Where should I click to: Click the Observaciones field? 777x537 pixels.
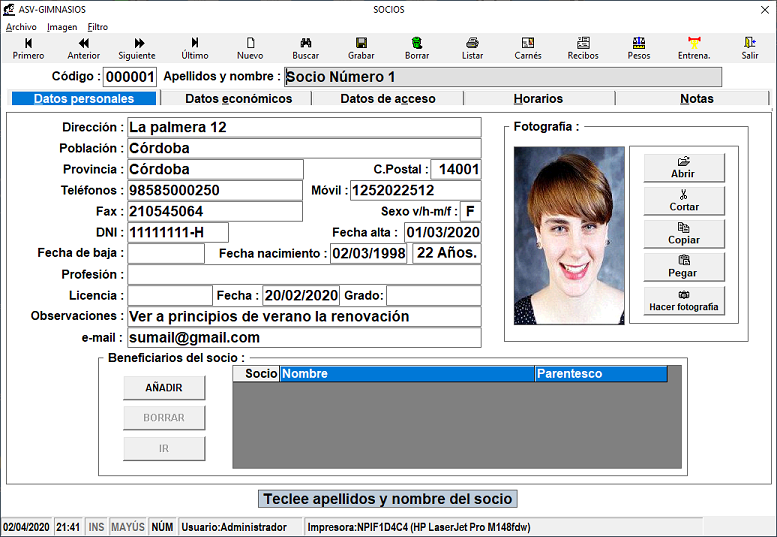pos(304,317)
